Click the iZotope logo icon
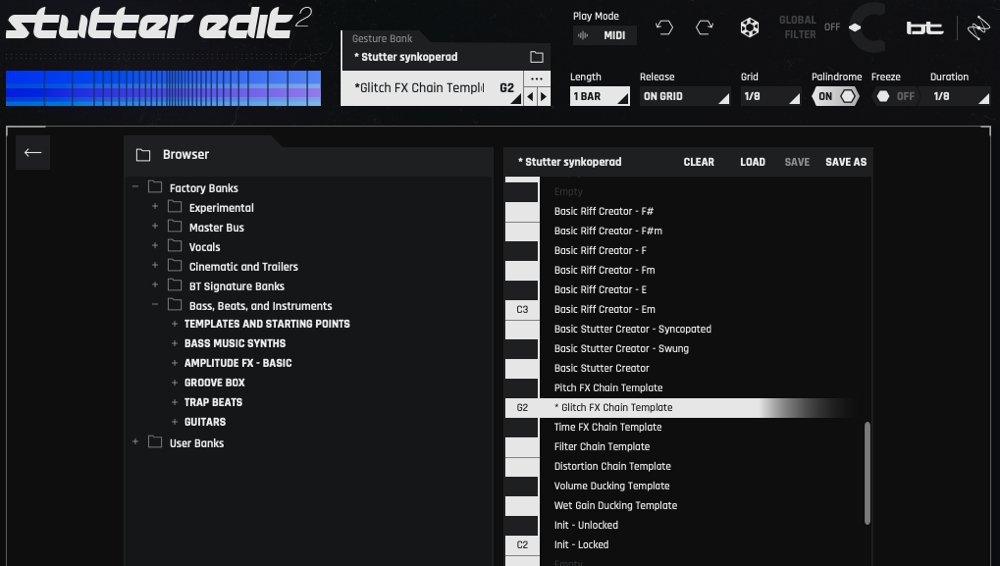This screenshot has height=566, width=1000. pyautogui.click(x=977, y=28)
